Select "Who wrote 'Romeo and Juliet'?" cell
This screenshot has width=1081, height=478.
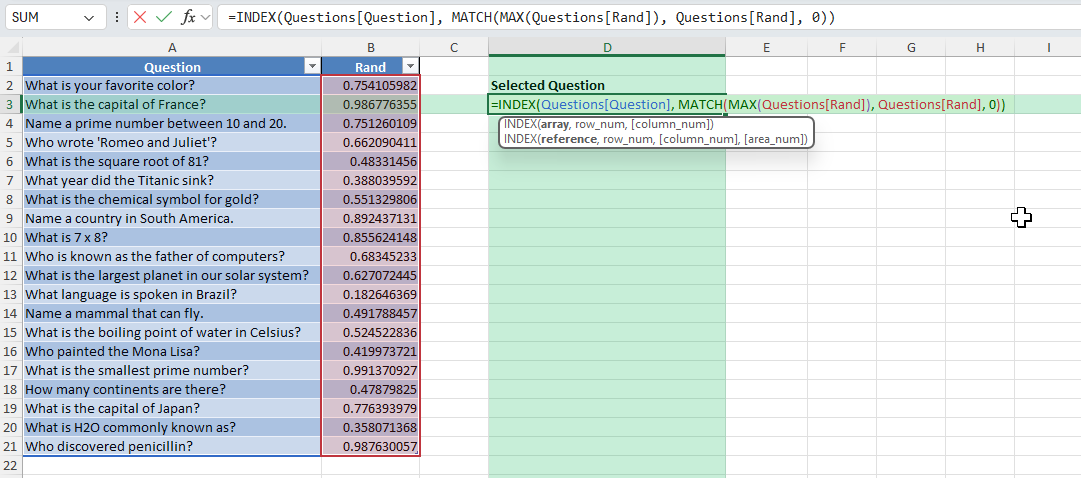[172, 142]
